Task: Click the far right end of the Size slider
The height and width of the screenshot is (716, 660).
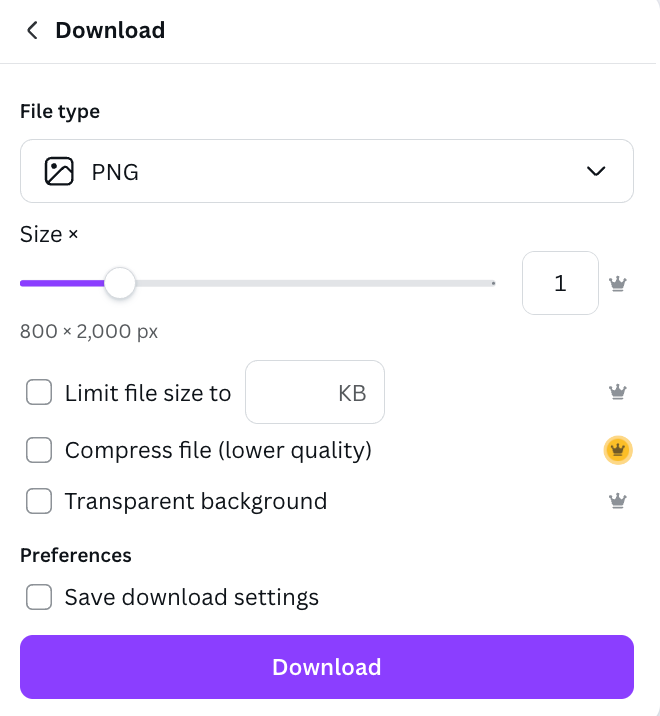Action: [x=492, y=284]
